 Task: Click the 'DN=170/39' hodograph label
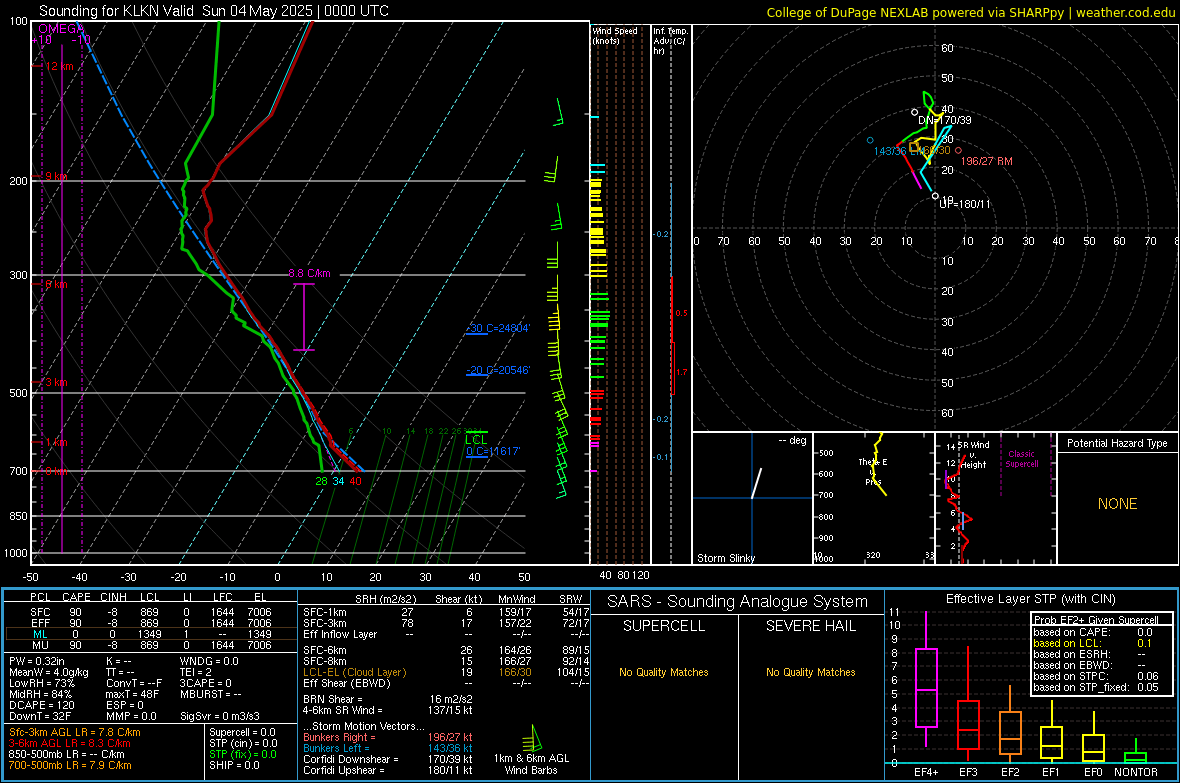click(944, 120)
